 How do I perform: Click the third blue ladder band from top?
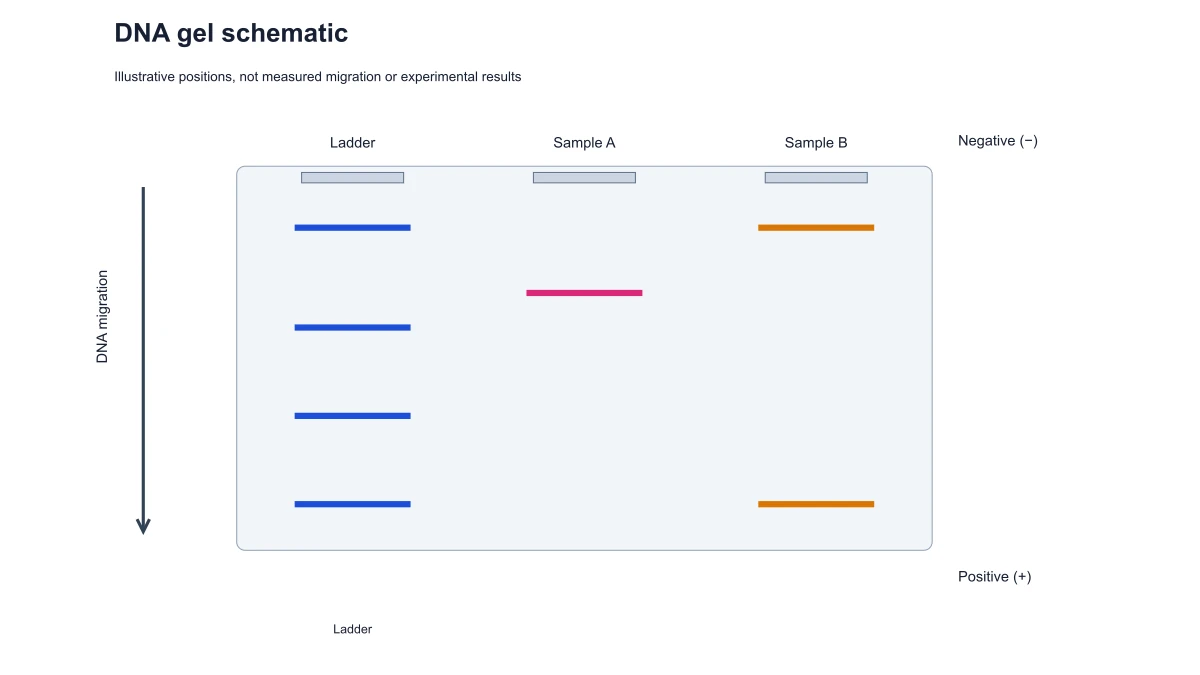(x=352, y=415)
